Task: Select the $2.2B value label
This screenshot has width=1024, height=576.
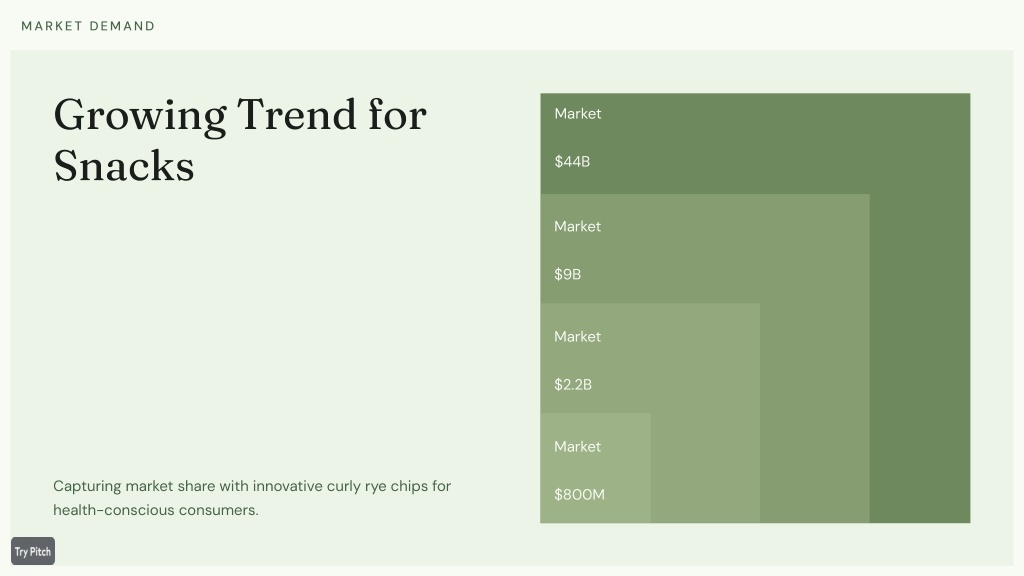Action: 573,385
